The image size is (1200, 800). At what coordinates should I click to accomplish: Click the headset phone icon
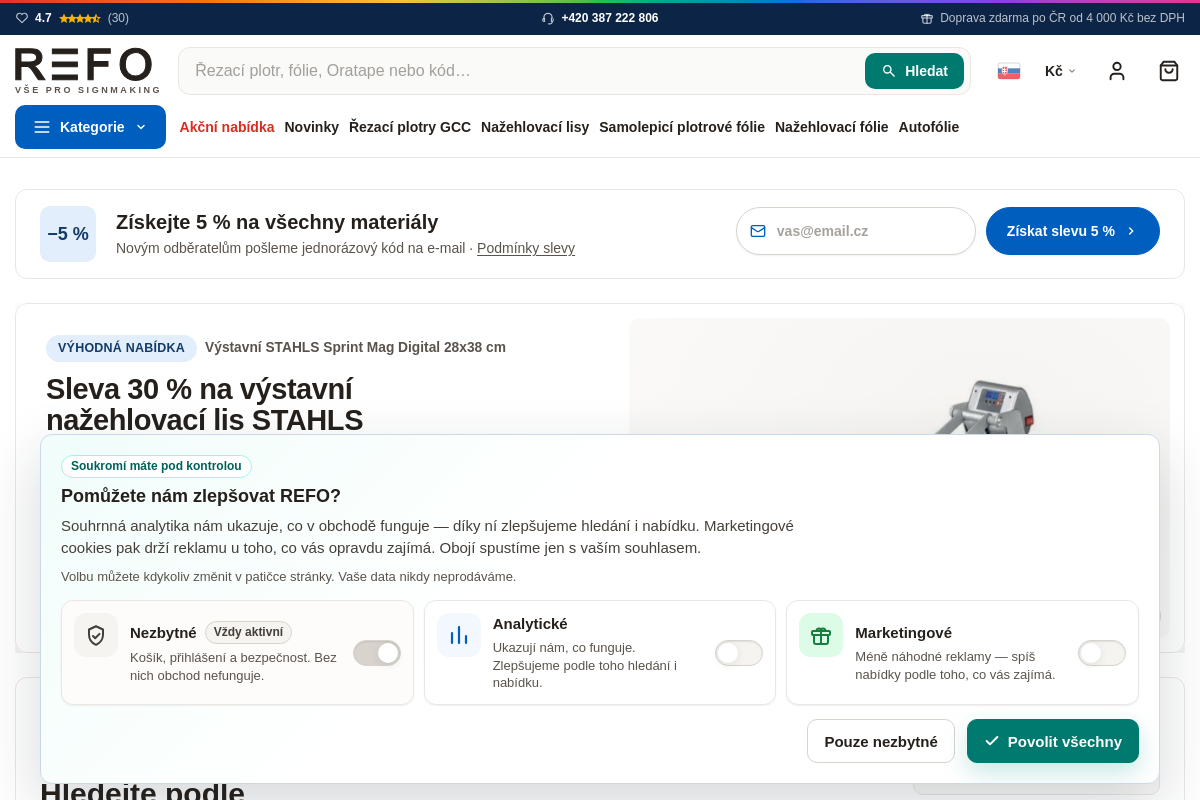(x=548, y=18)
